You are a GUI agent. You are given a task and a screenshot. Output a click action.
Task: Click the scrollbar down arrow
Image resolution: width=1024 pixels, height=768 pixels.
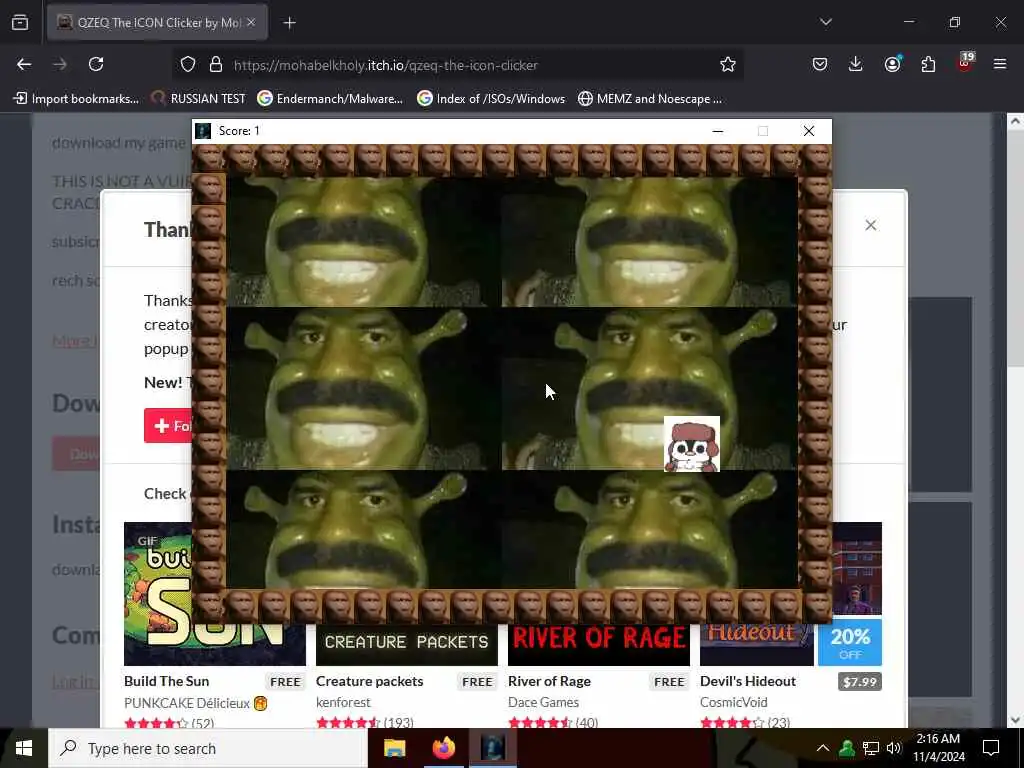click(1016, 720)
